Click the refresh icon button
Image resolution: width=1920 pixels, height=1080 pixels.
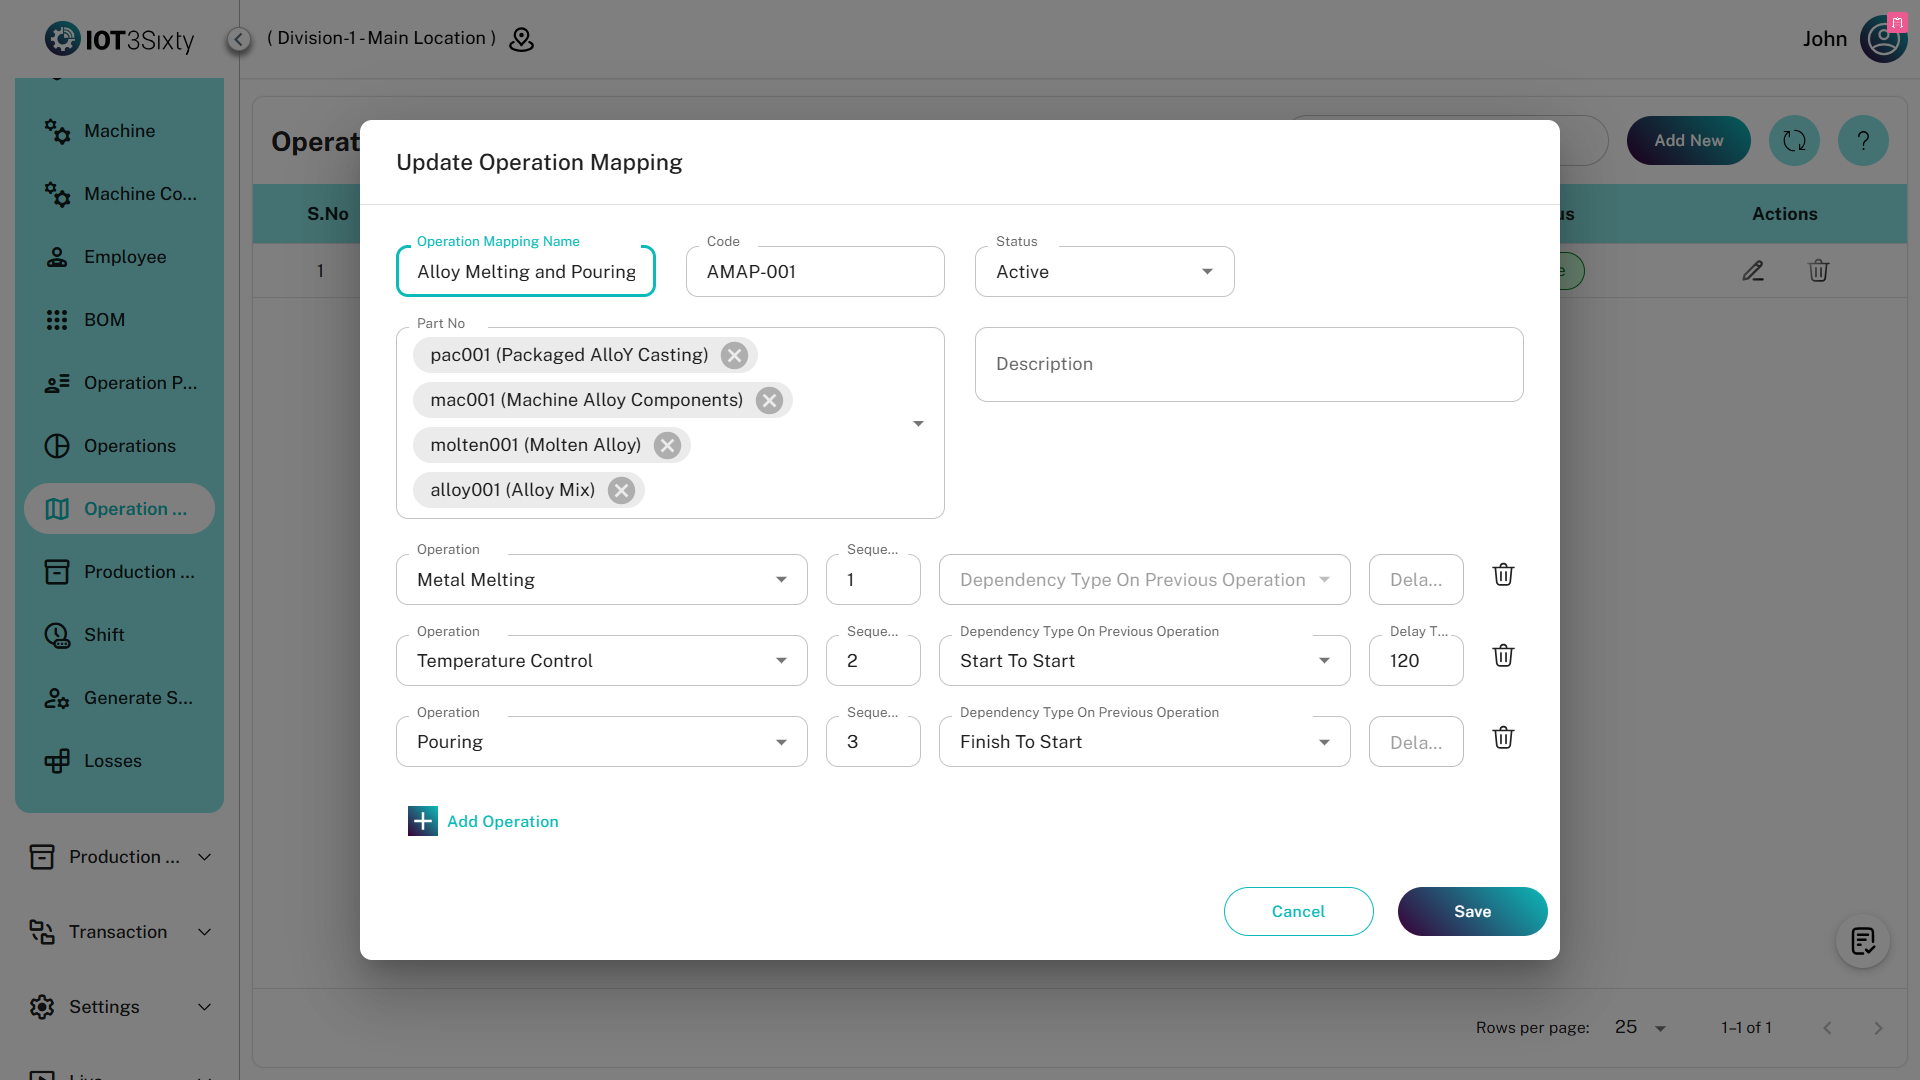[x=1794, y=141]
